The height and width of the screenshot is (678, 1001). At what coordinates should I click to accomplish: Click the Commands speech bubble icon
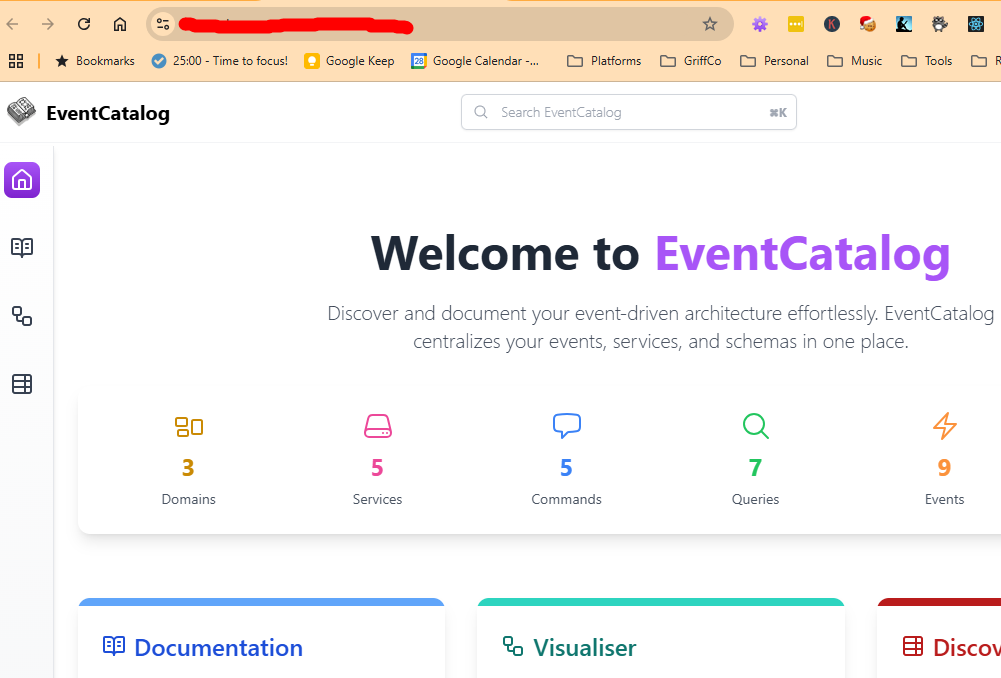[566, 426]
